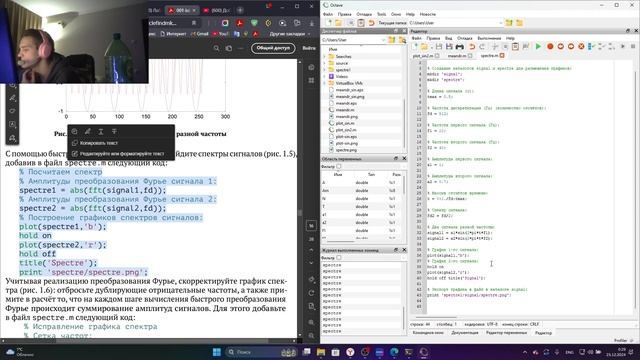Bookmark the page with the address bar star
The height and width of the screenshot is (360, 640).
pos(194,23)
